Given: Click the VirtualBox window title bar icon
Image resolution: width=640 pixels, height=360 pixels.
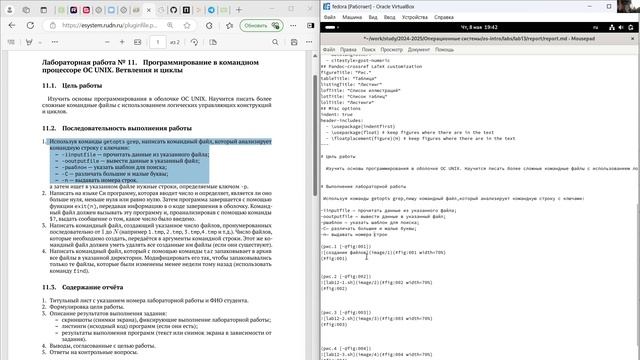Looking at the screenshot, I should pos(327,7).
